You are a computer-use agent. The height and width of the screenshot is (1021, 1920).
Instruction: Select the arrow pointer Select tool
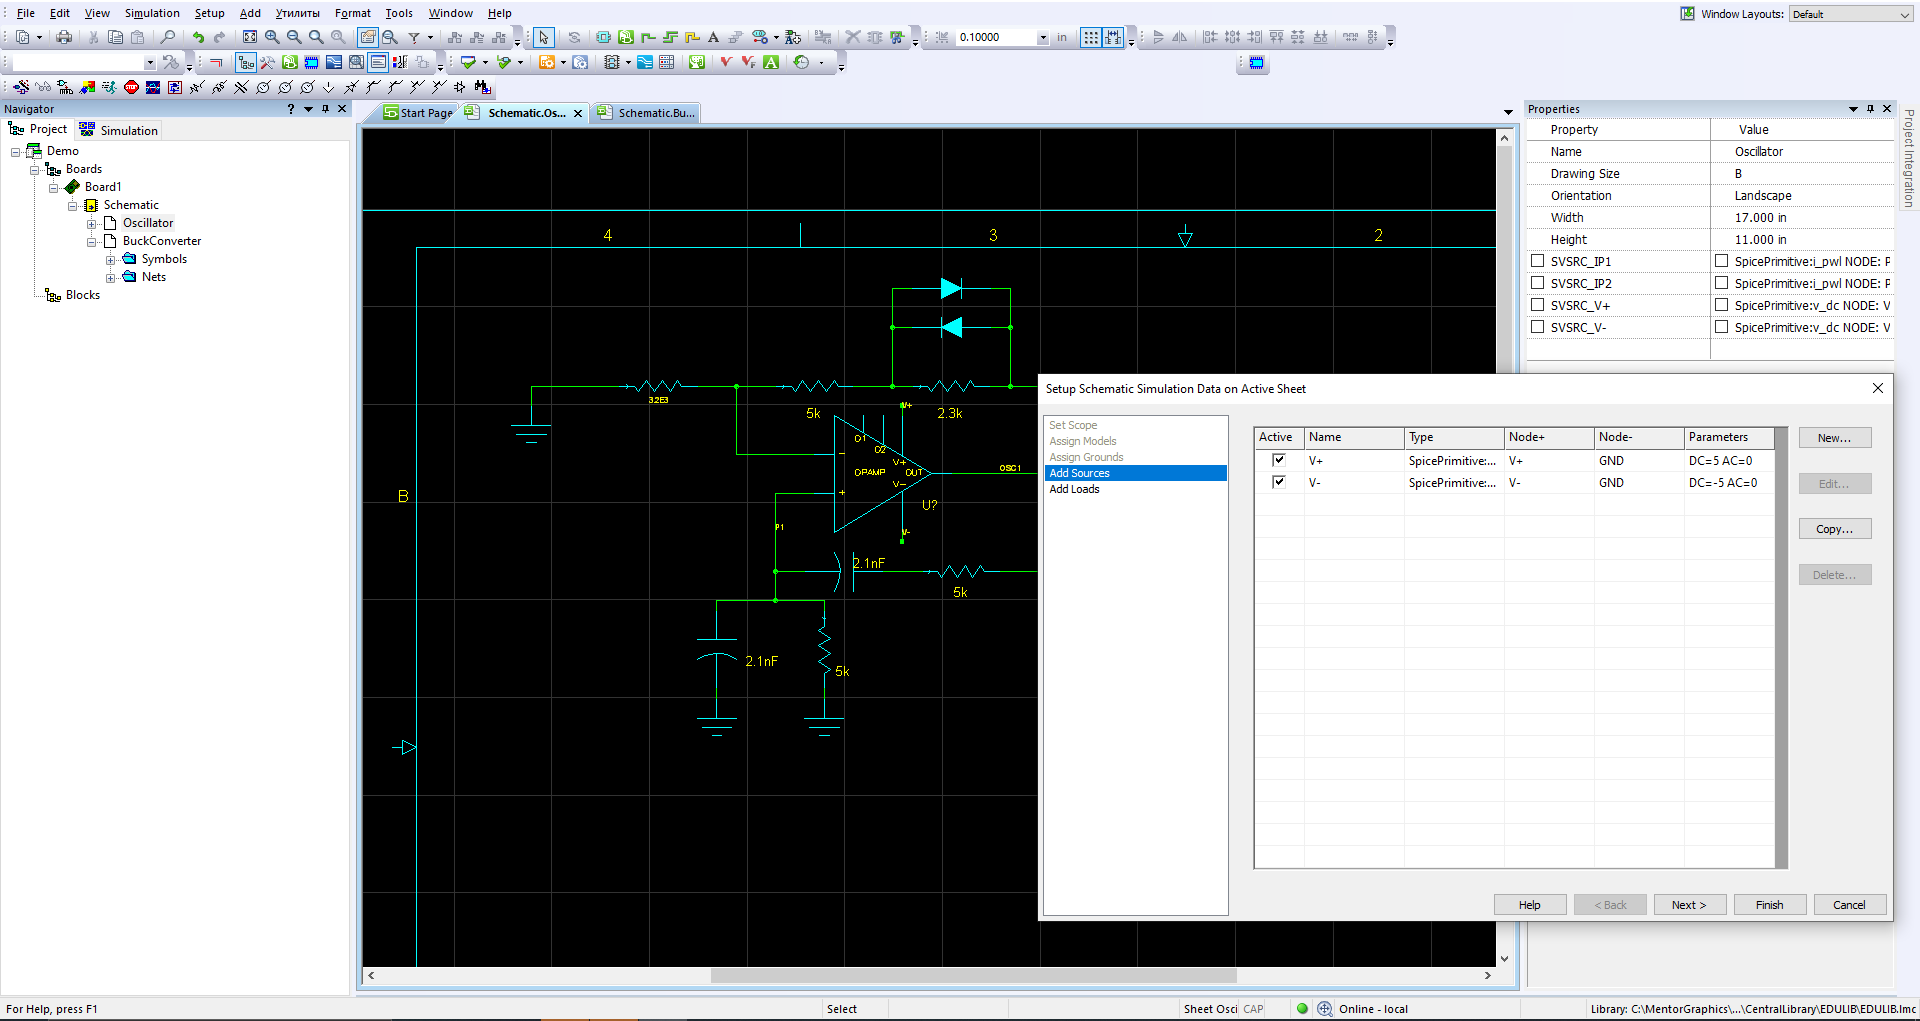click(543, 37)
